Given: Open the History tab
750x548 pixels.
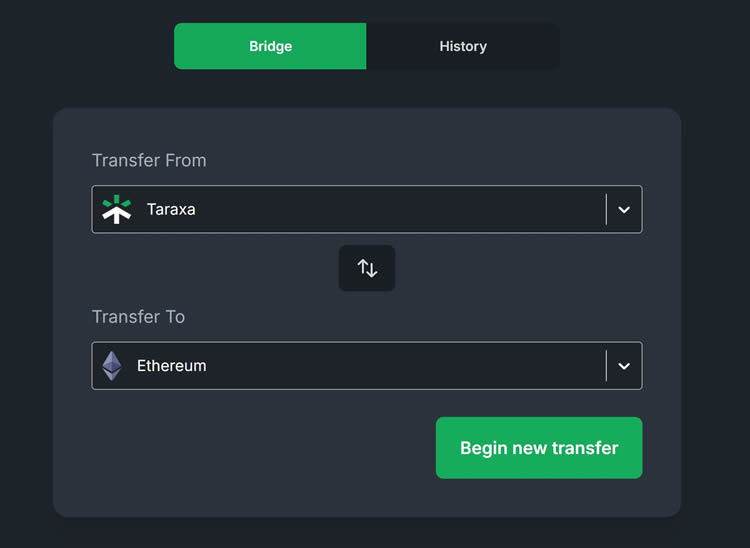Looking at the screenshot, I should 463,46.
